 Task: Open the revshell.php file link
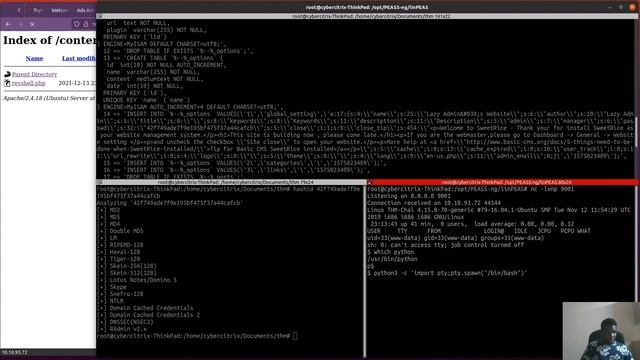(29, 83)
